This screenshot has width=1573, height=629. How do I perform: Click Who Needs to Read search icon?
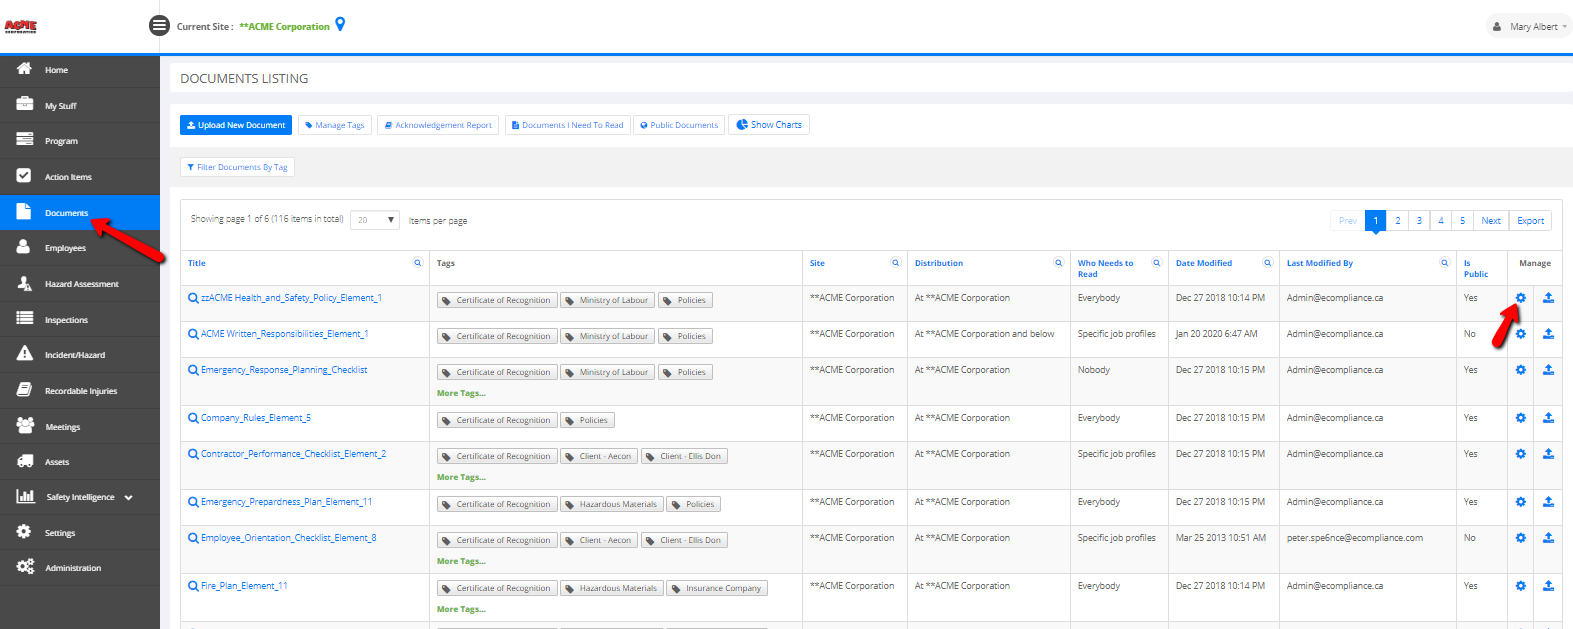coord(1157,263)
